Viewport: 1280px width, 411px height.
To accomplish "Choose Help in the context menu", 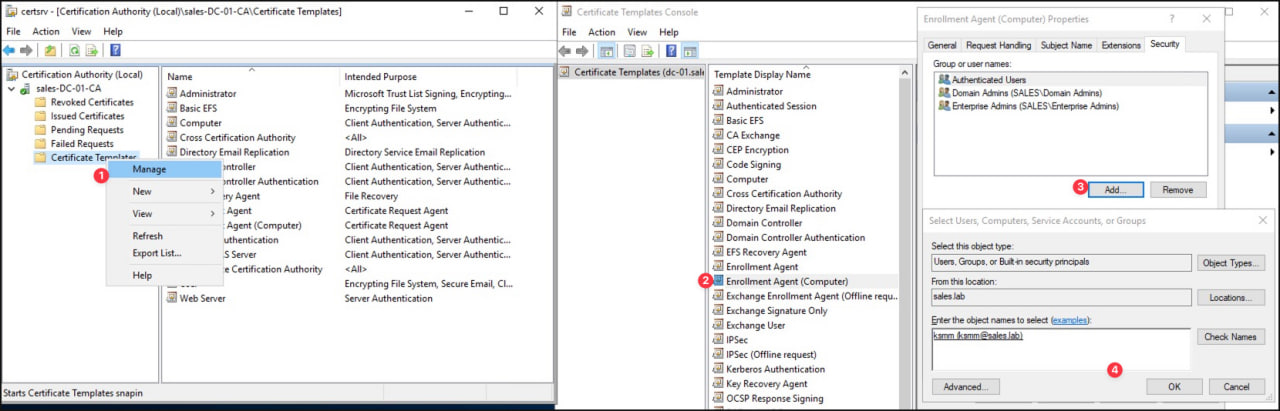I will [165, 275].
